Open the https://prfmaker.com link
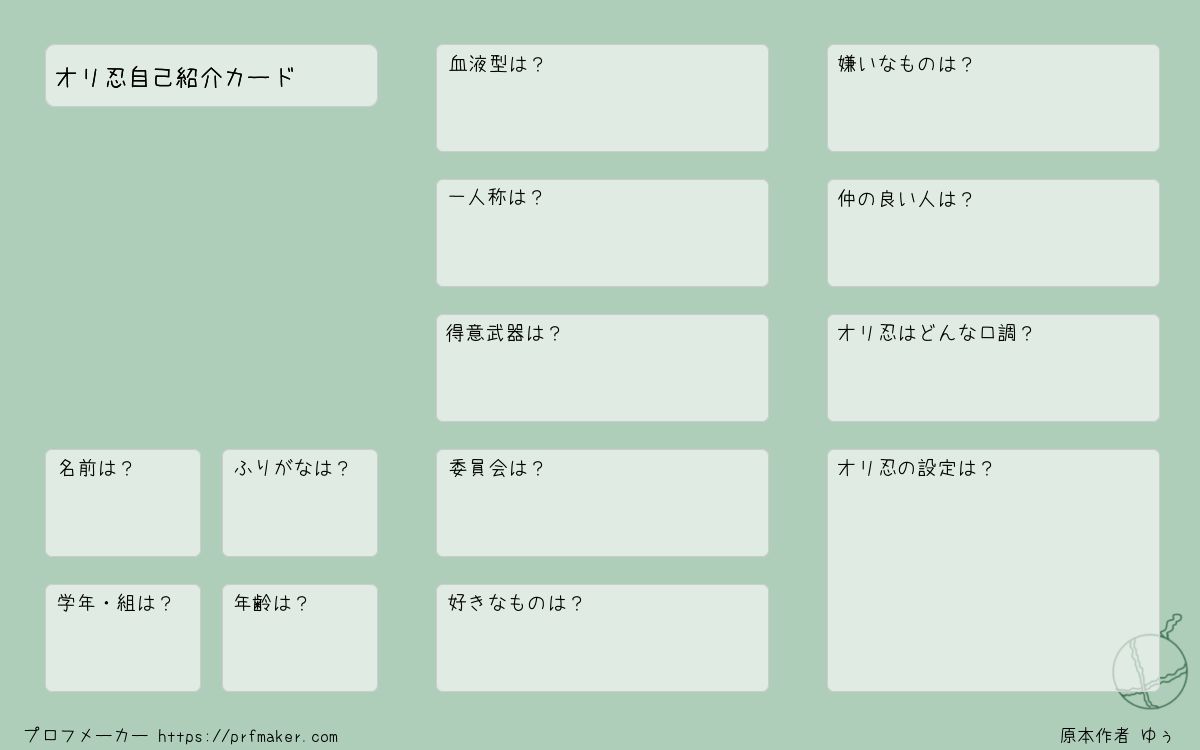This screenshot has height=750, width=1200. [248, 737]
